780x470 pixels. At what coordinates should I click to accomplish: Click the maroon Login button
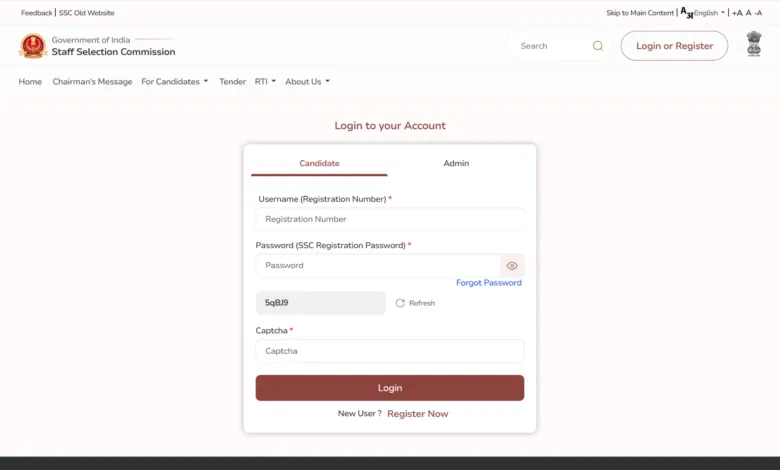point(390,388)
